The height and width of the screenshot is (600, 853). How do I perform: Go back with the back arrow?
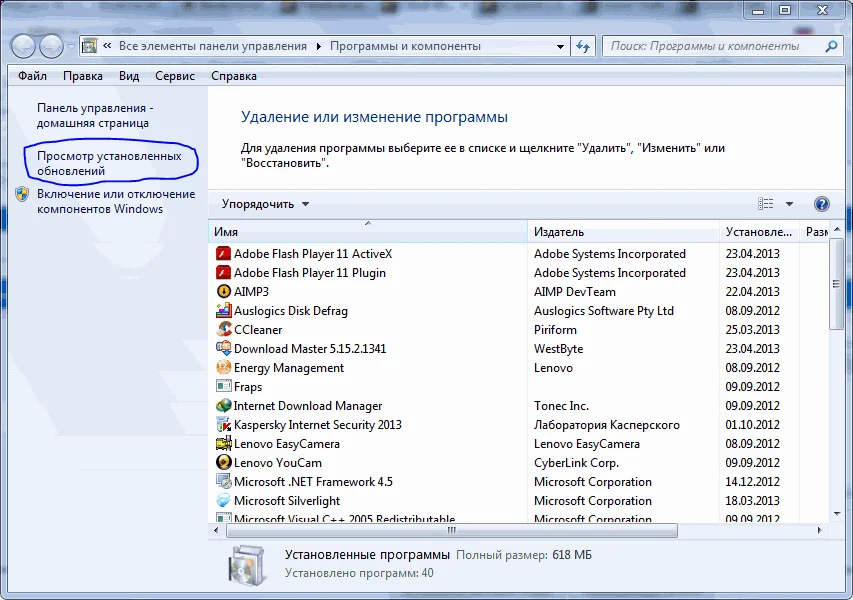(x=23, y=46)
